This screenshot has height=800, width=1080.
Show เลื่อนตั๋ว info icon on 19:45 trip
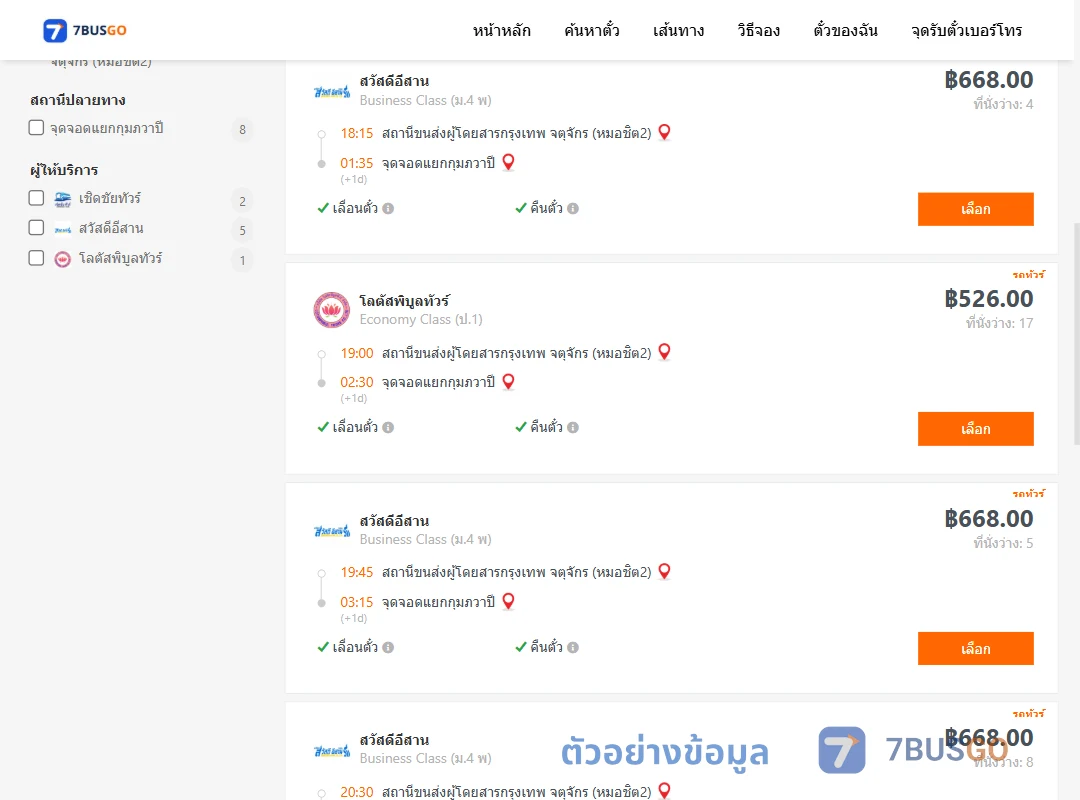pos(388,647)
